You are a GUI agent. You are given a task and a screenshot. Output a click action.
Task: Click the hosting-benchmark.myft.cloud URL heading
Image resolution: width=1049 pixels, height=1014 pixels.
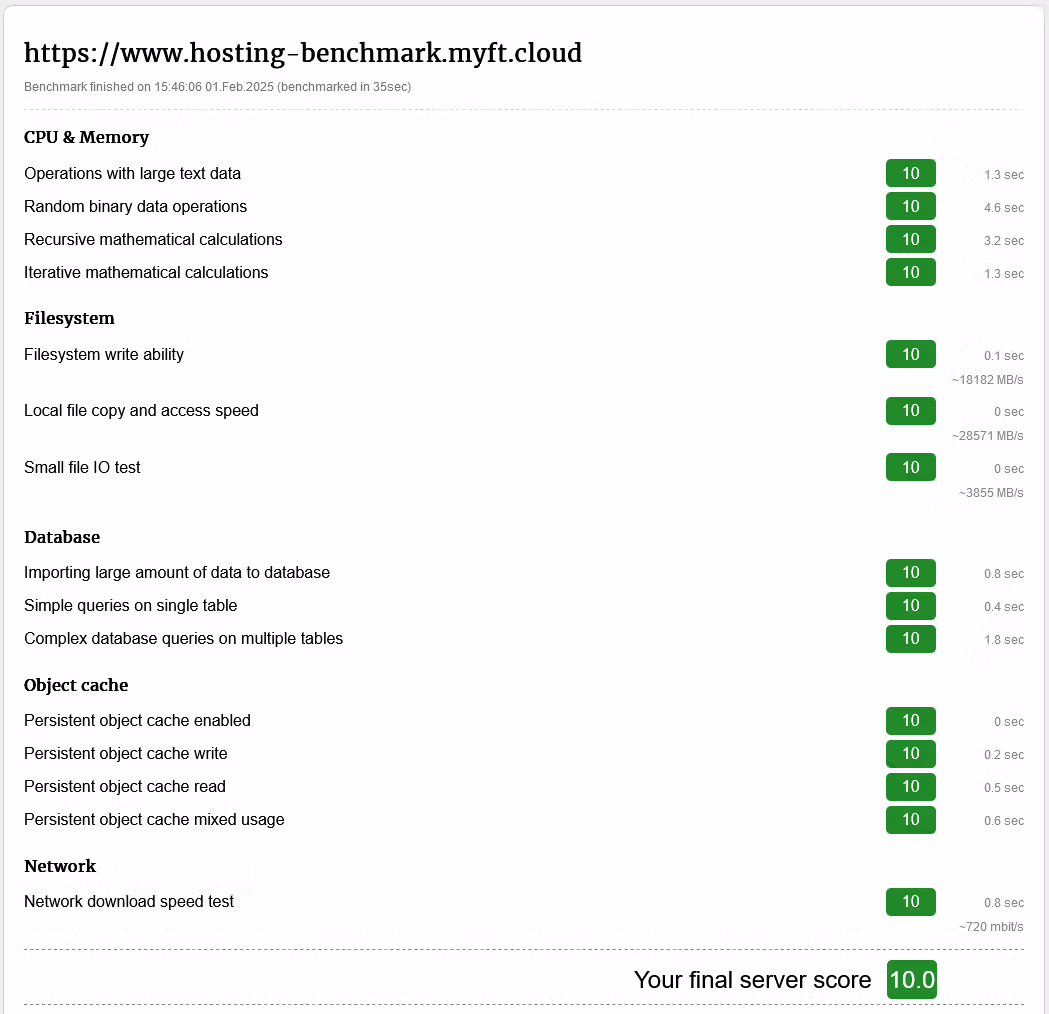point(302,54)
